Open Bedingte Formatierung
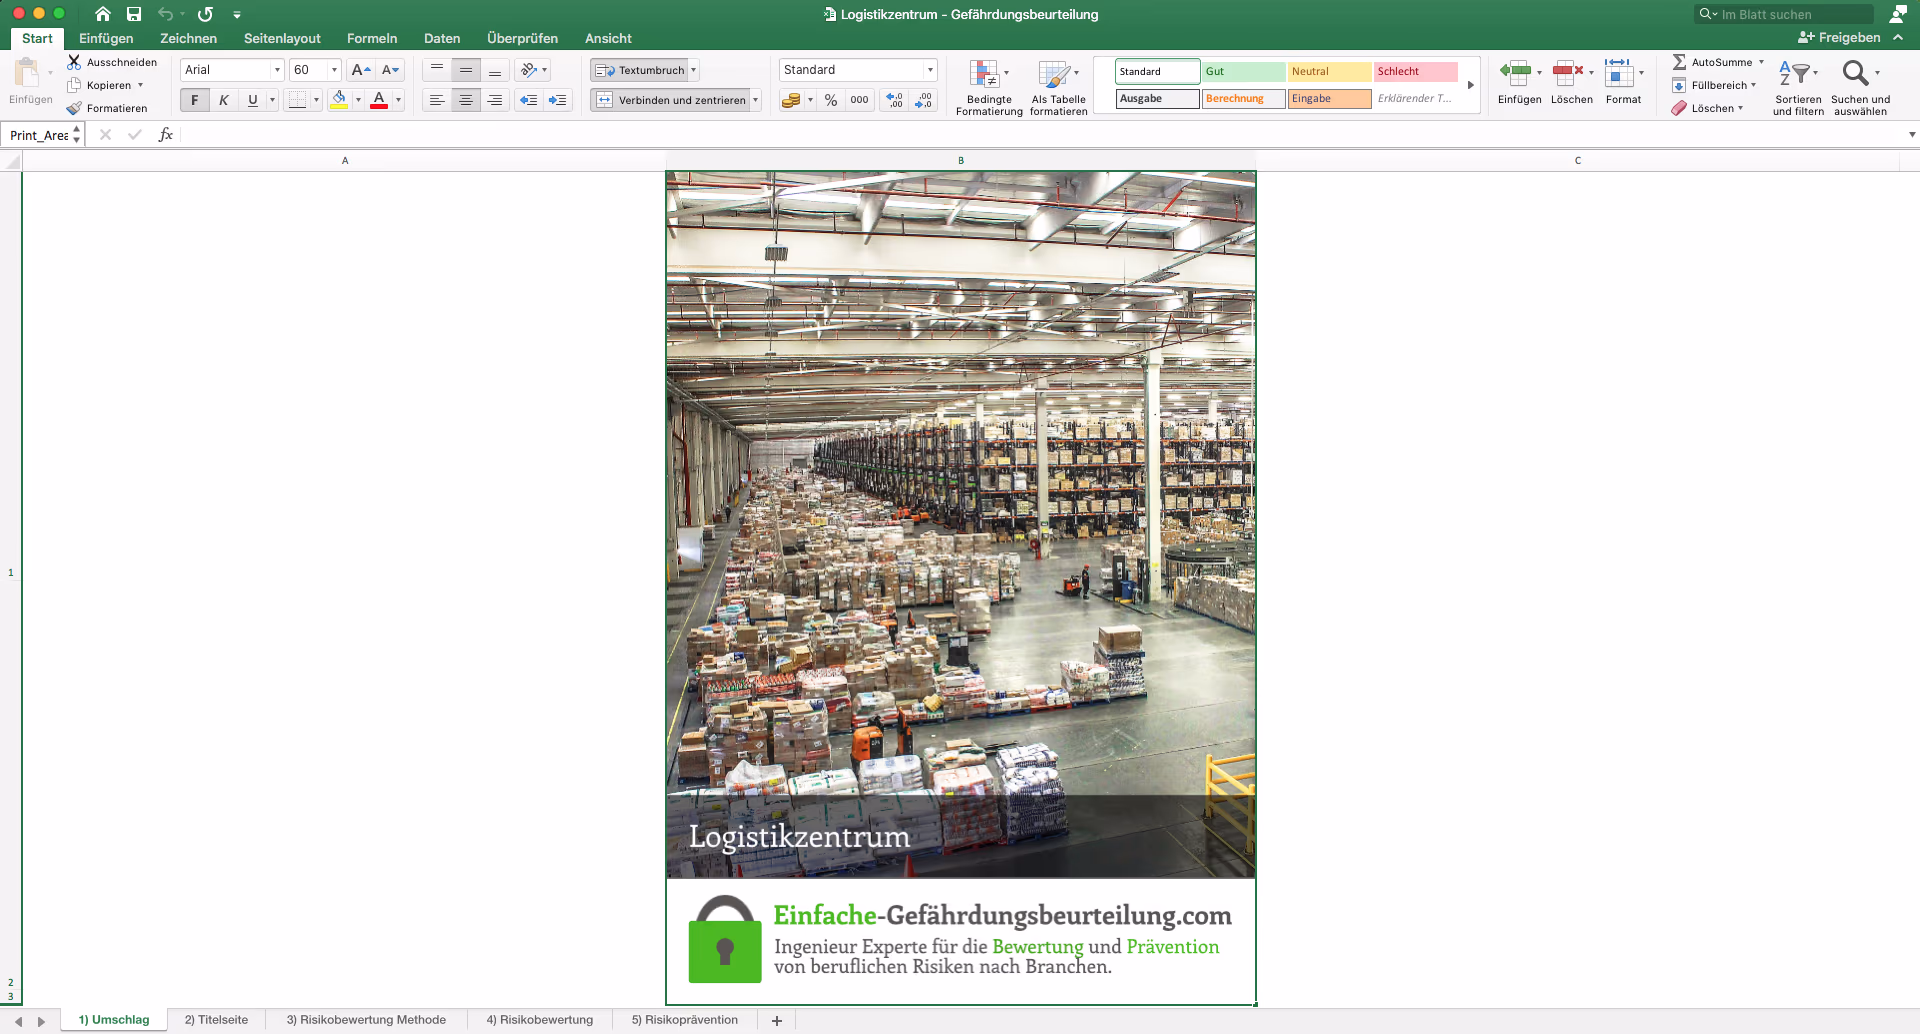 [x=989, y=87]
